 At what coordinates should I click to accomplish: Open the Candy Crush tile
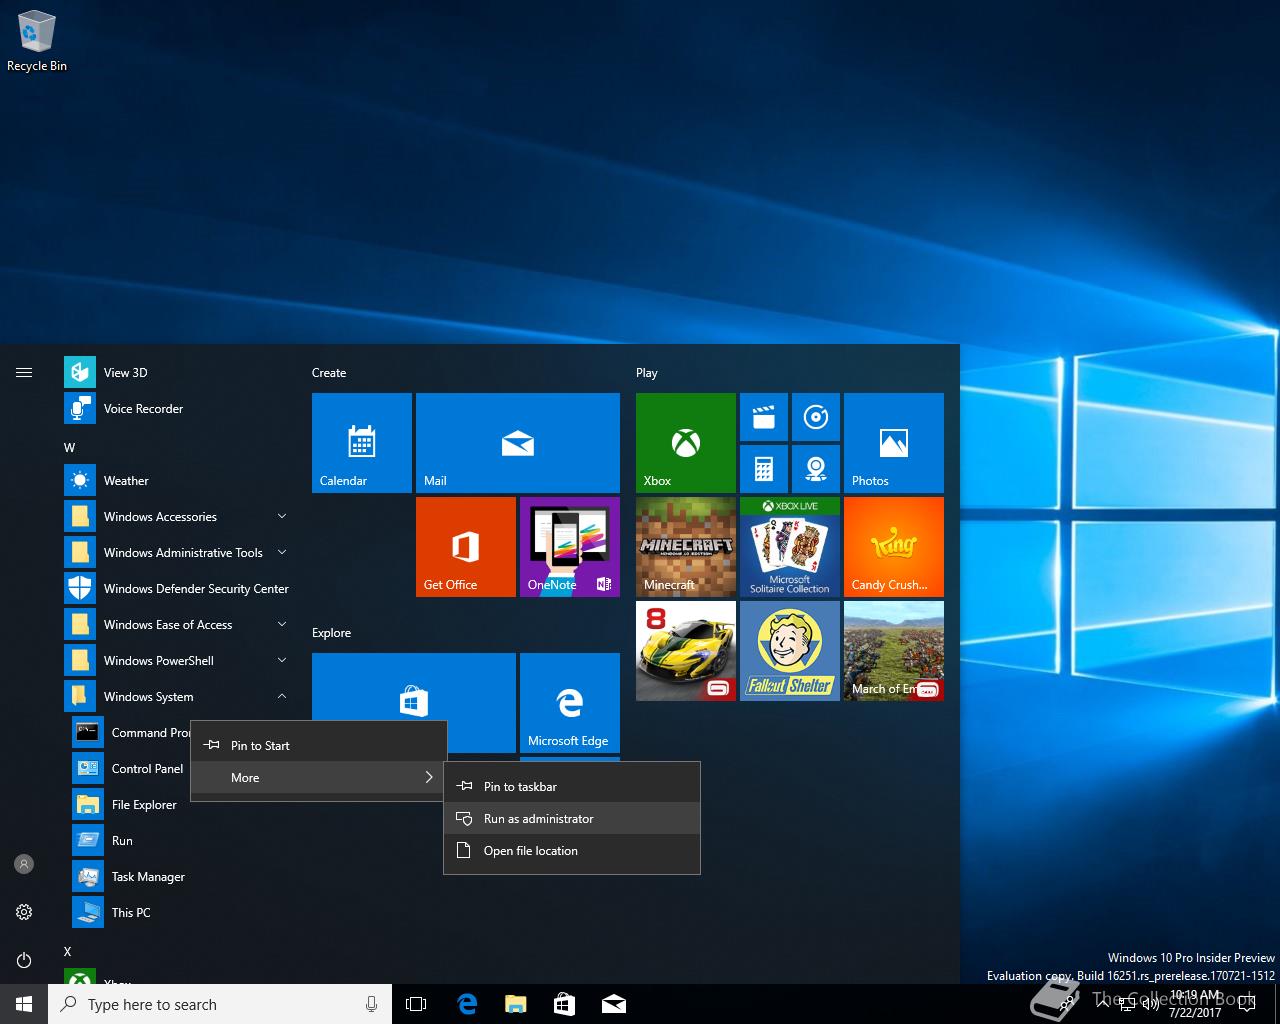[894, 547]
